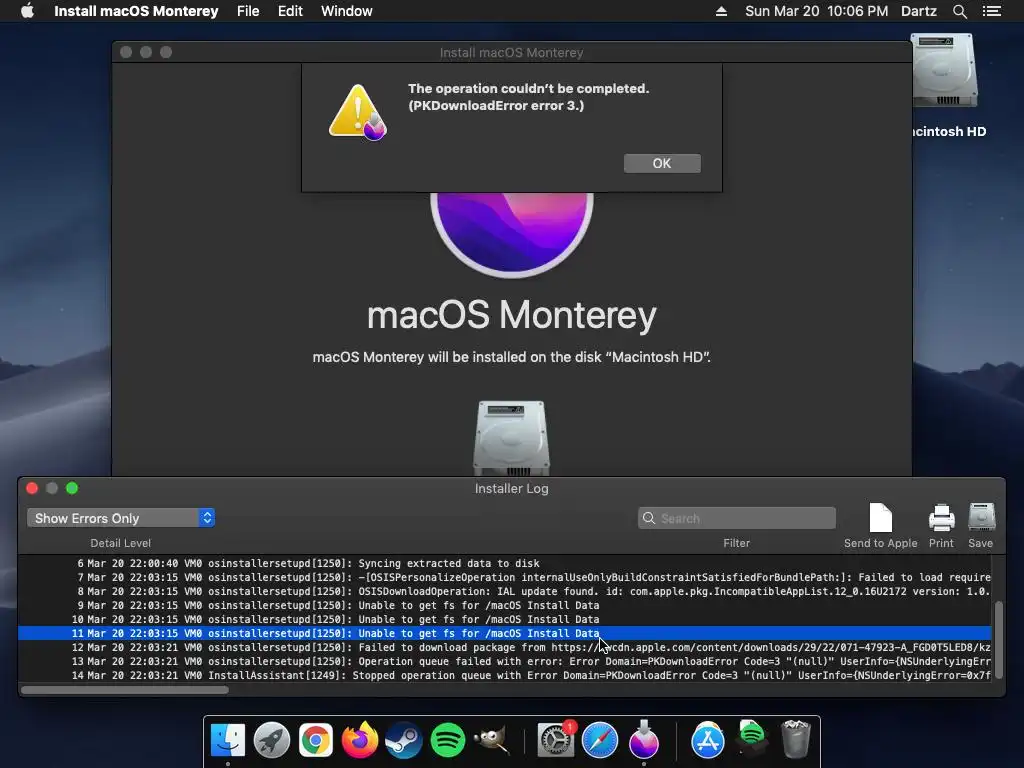1024x768 pixels.
Task: Click the Print icon in Installer Log
Action: 941,518
